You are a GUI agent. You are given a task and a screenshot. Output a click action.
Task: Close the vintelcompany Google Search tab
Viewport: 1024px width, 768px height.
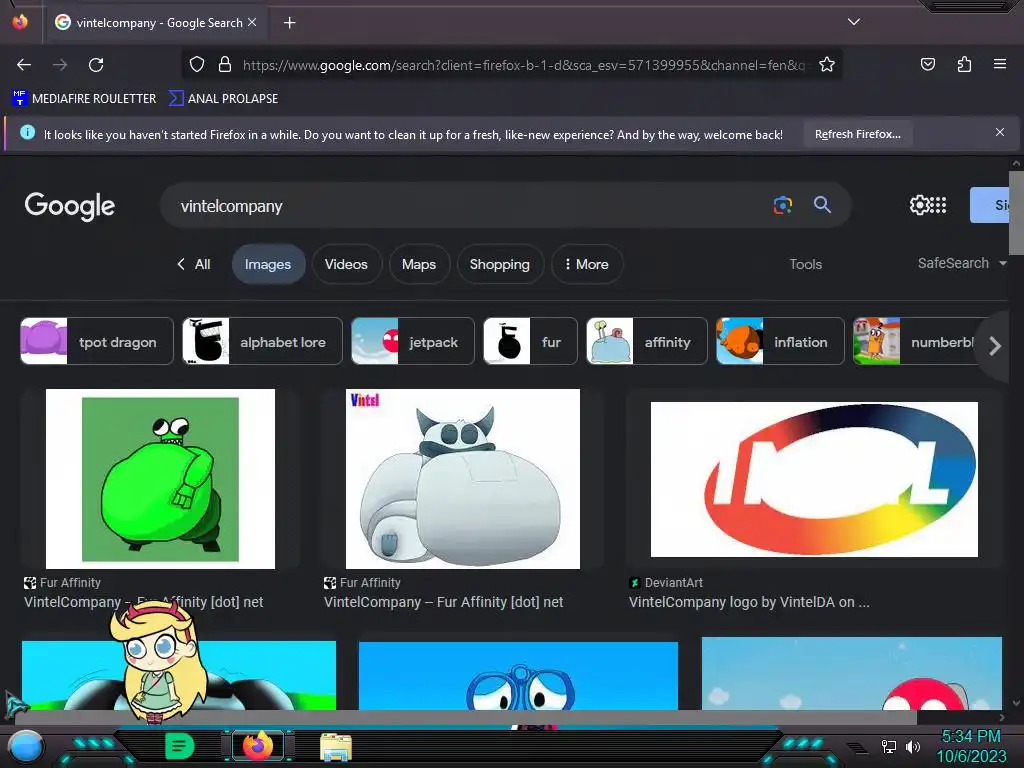(252, 22)
